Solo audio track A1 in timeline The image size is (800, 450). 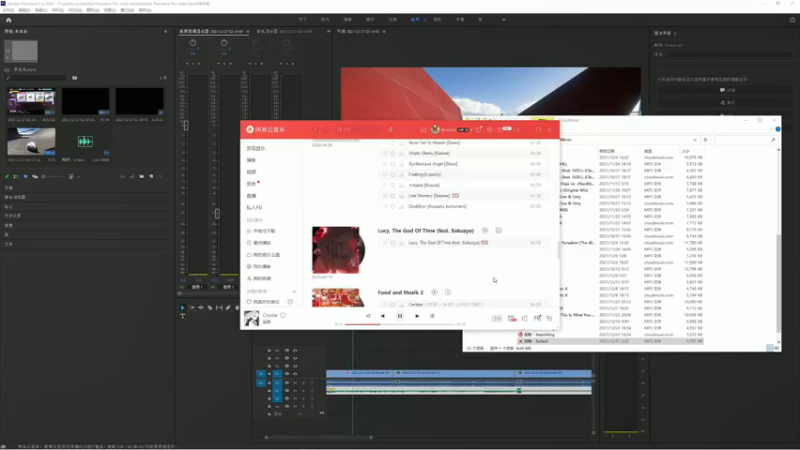click(x=303, y=383)
